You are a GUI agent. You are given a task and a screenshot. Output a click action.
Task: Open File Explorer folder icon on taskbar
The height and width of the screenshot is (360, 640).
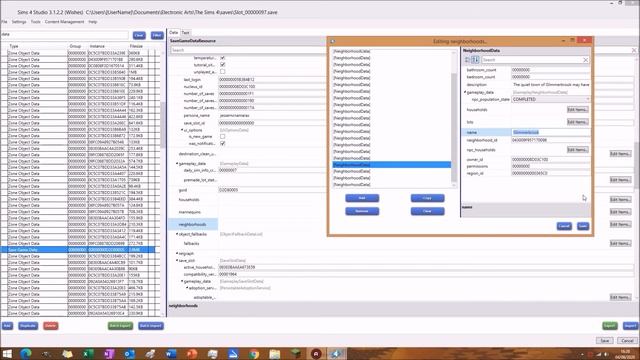tap(275, 353)
